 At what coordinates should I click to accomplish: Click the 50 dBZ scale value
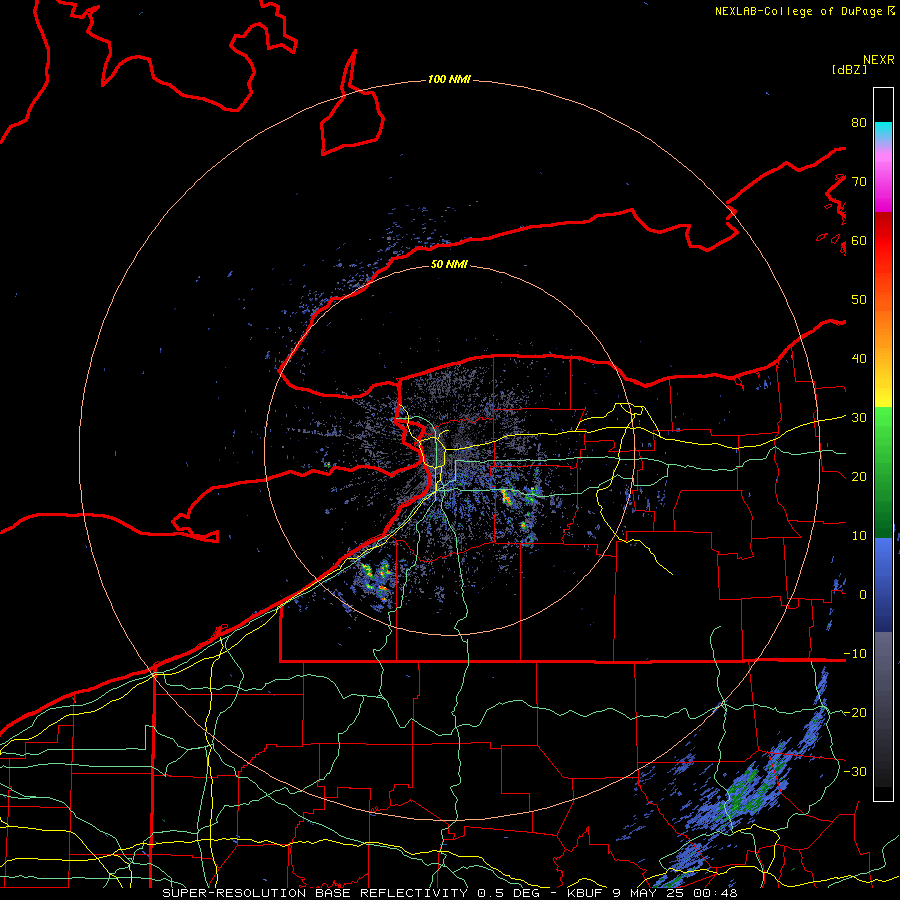(859, 300)
